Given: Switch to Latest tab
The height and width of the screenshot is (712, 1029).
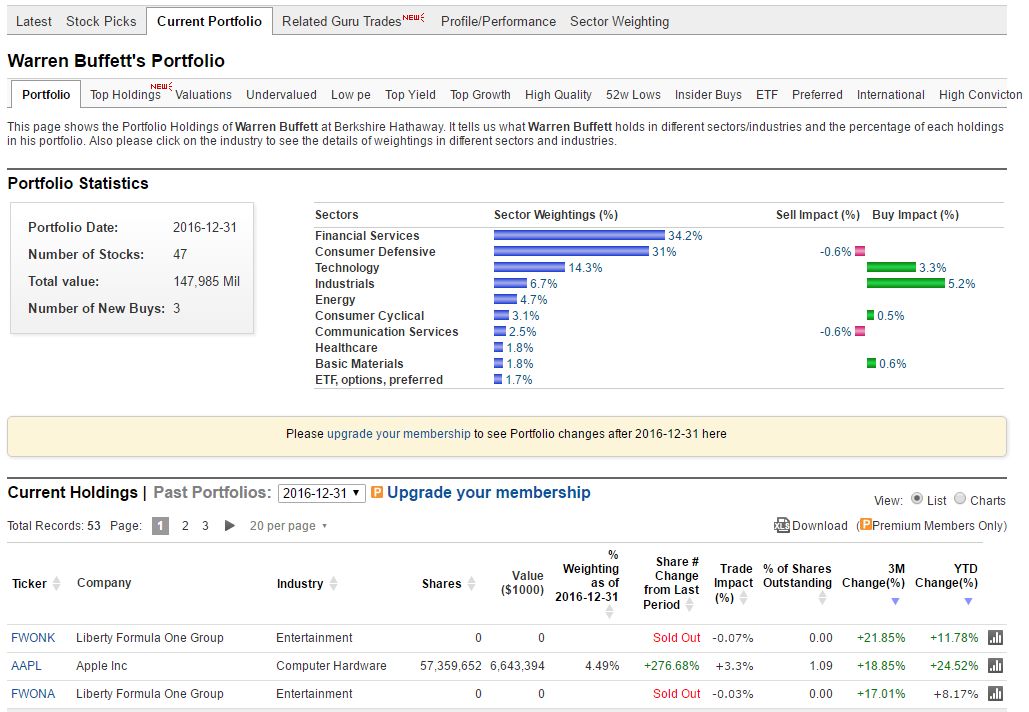Looking at the screenshot, I should pos(33,21).
